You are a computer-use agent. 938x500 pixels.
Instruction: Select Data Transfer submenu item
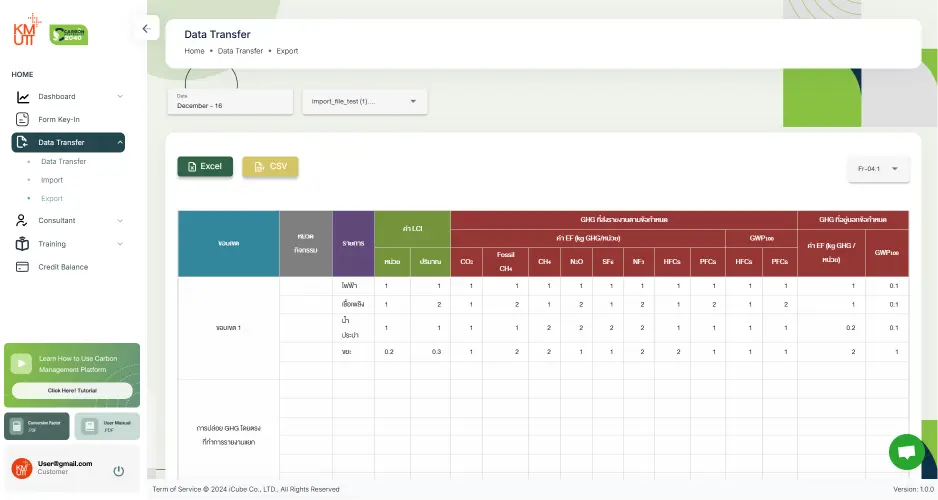(63, 161)
